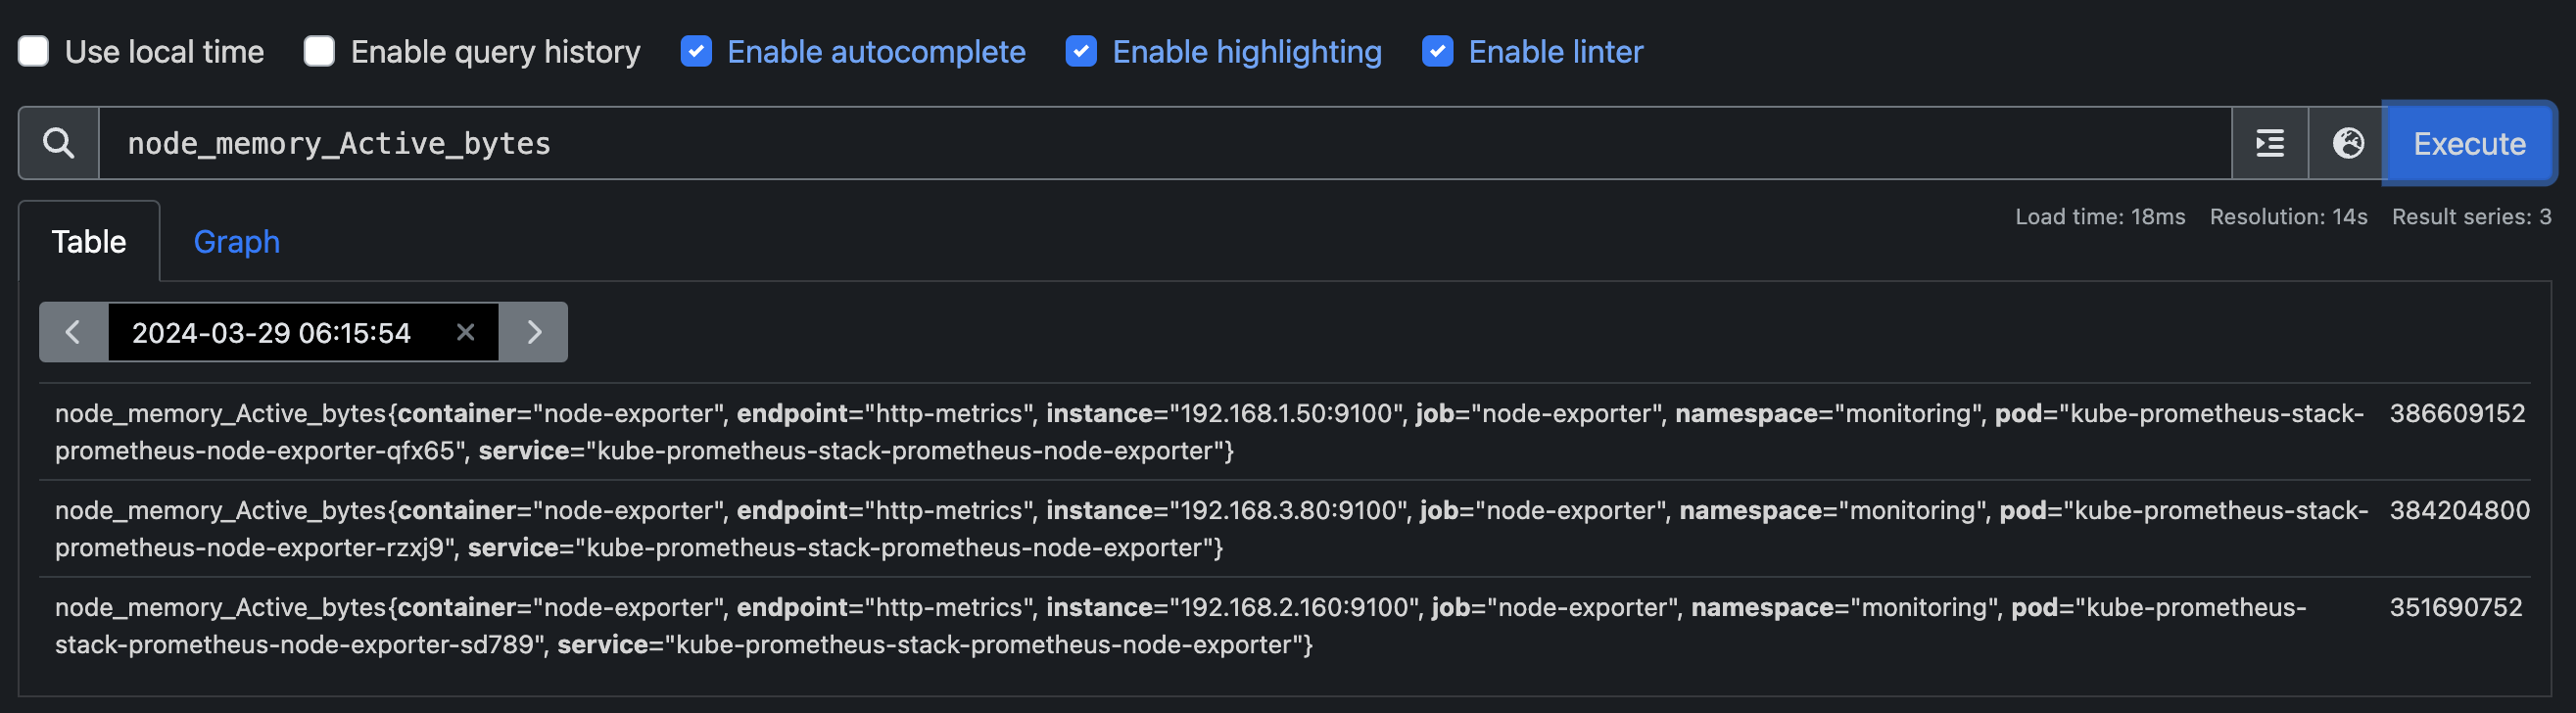Screen dimensions: 2576x713
Task: Click the series for instance 192.168.2.160:9100
Action: pos(1200,625)
